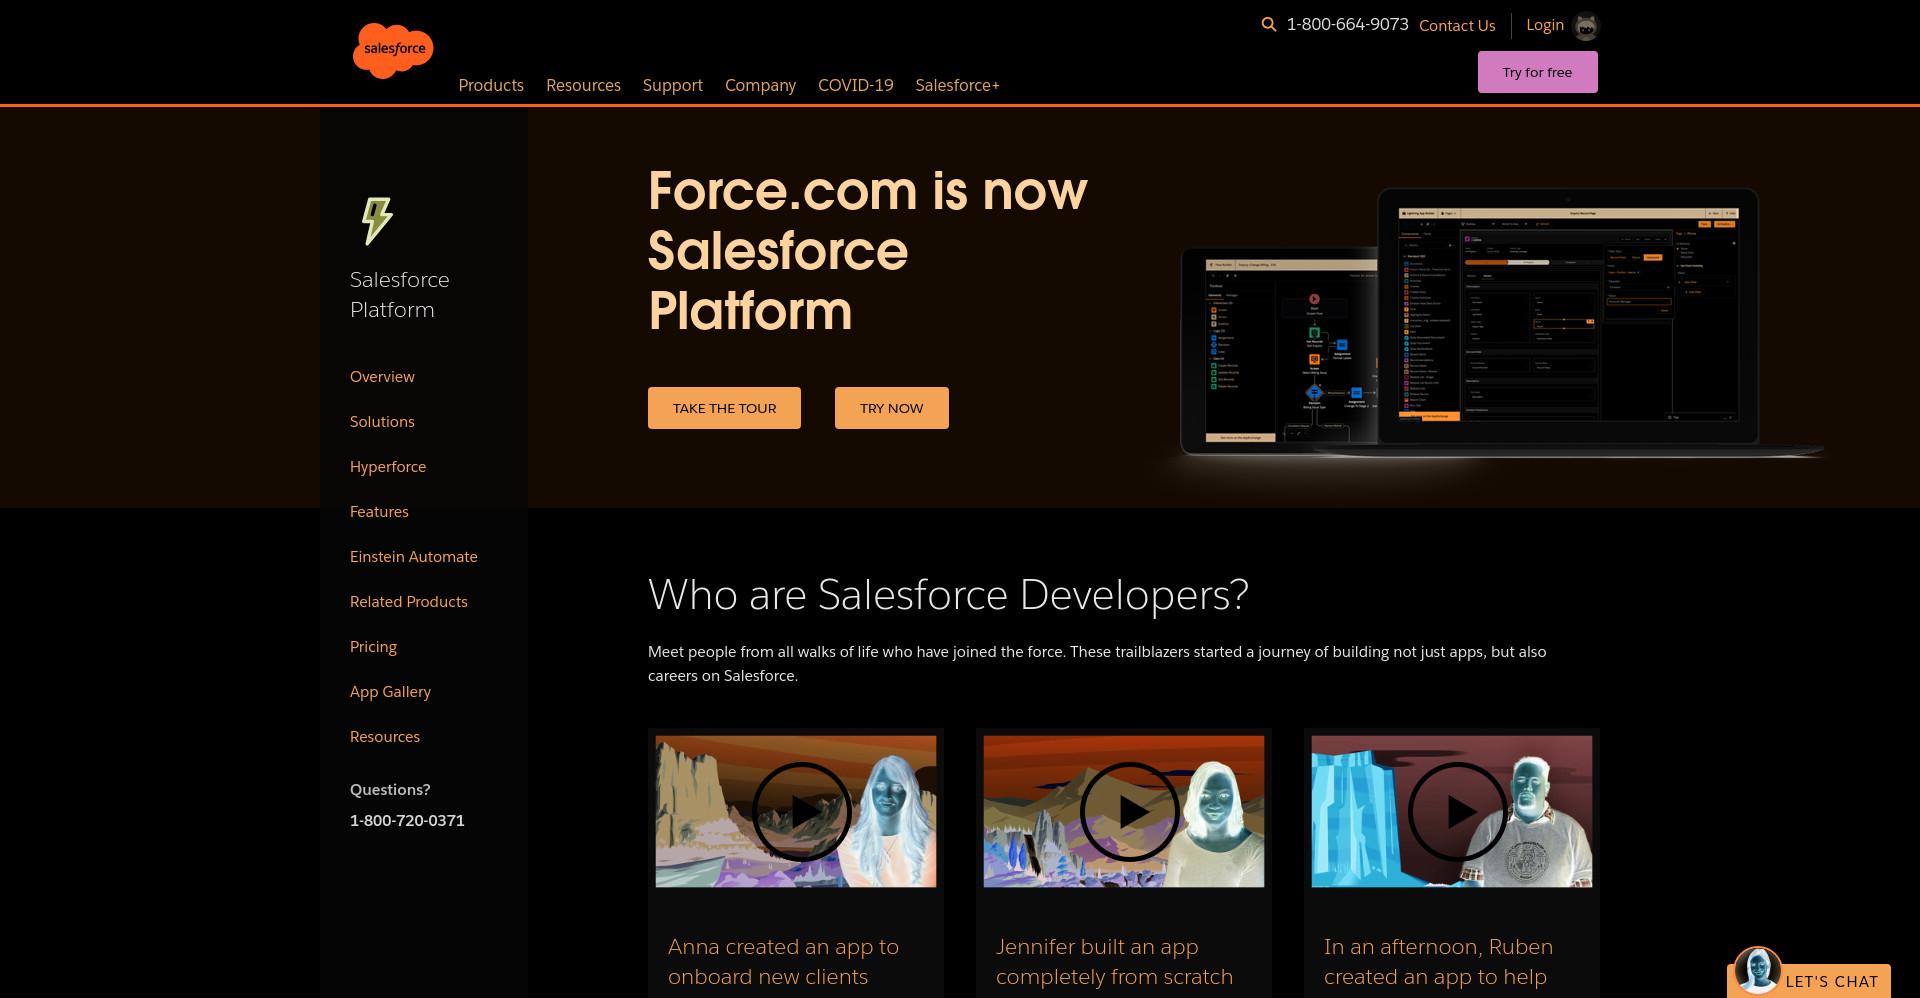This screenshot has height=998, width=1920.
Task: Open "Jennifer built an app" card title
Action: pos(1114,961)
